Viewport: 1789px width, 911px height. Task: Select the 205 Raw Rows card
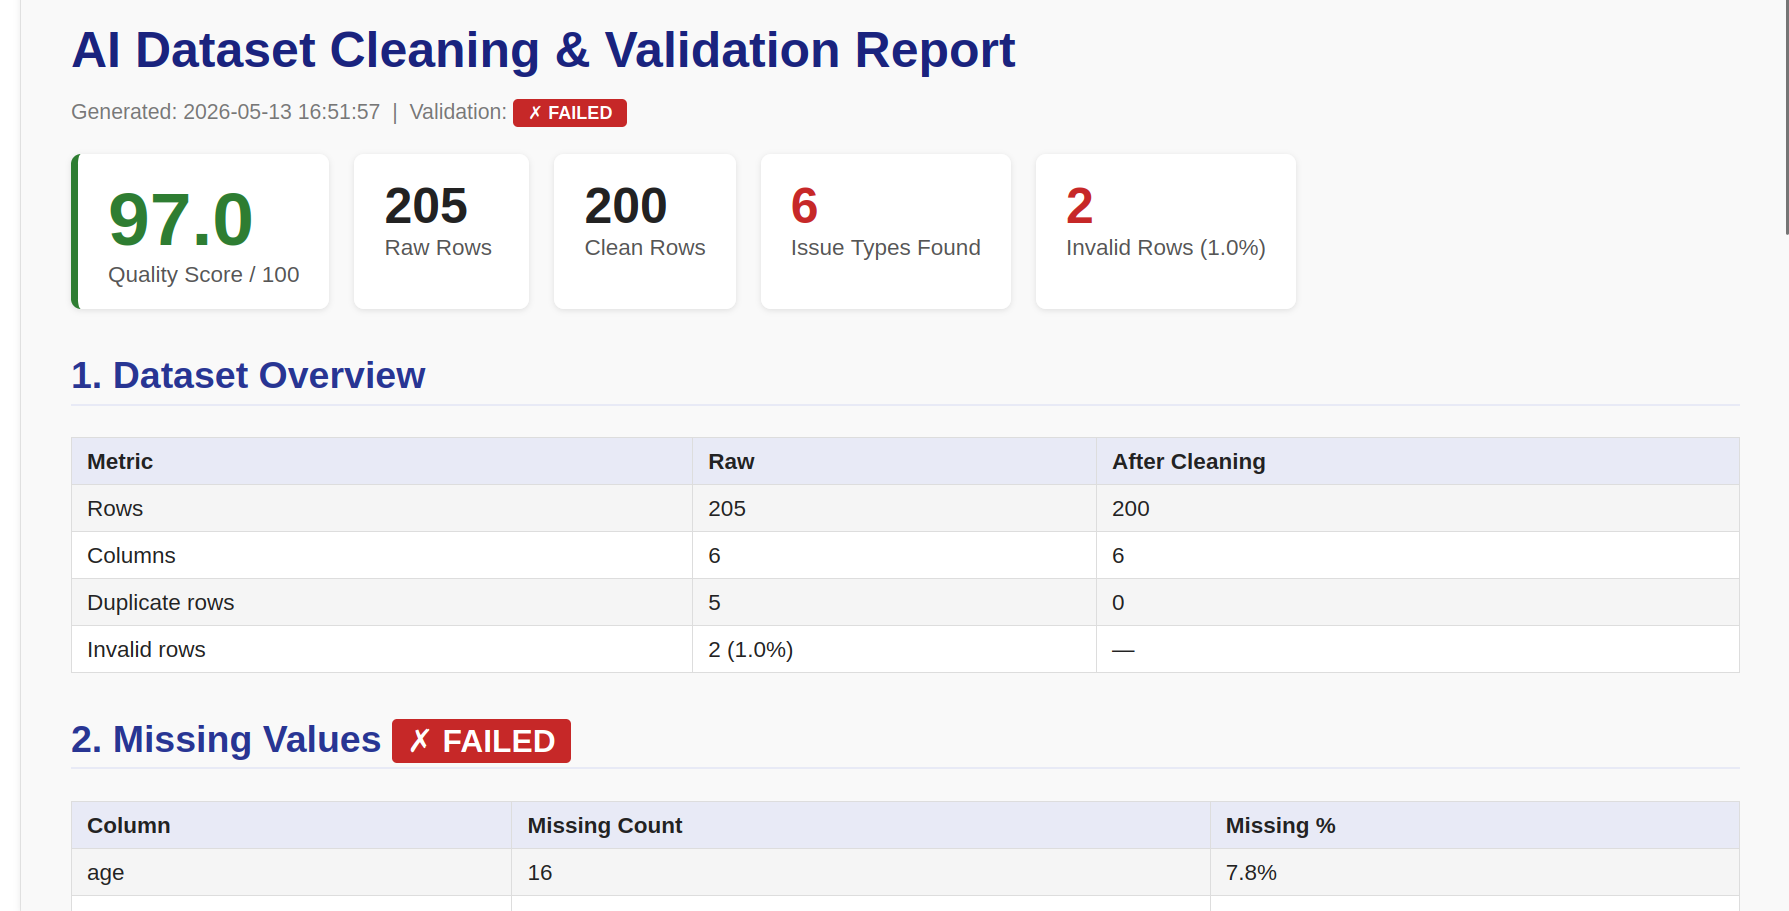pos(441,232)
